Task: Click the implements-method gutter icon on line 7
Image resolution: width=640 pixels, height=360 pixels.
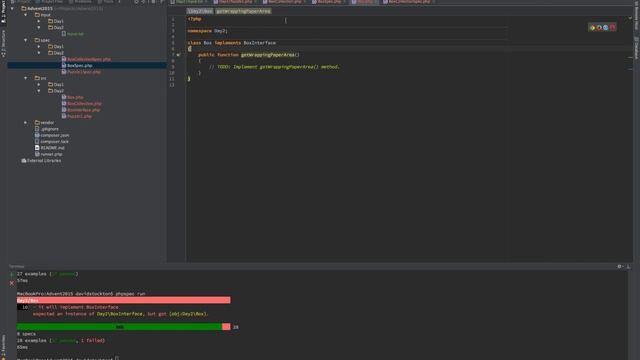Action: point(178,55)
